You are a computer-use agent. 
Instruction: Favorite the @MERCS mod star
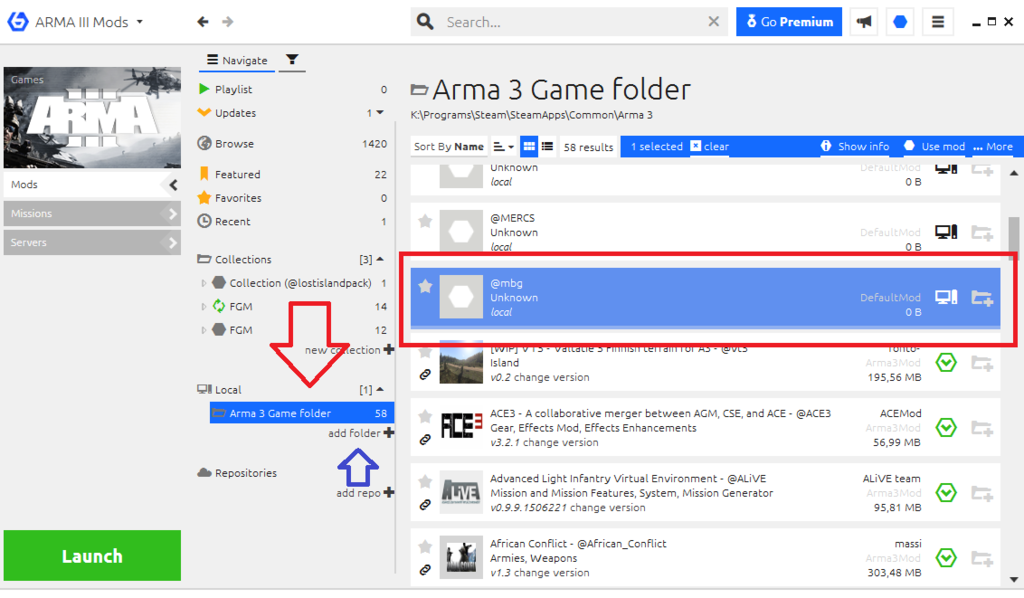click(425, 221)
